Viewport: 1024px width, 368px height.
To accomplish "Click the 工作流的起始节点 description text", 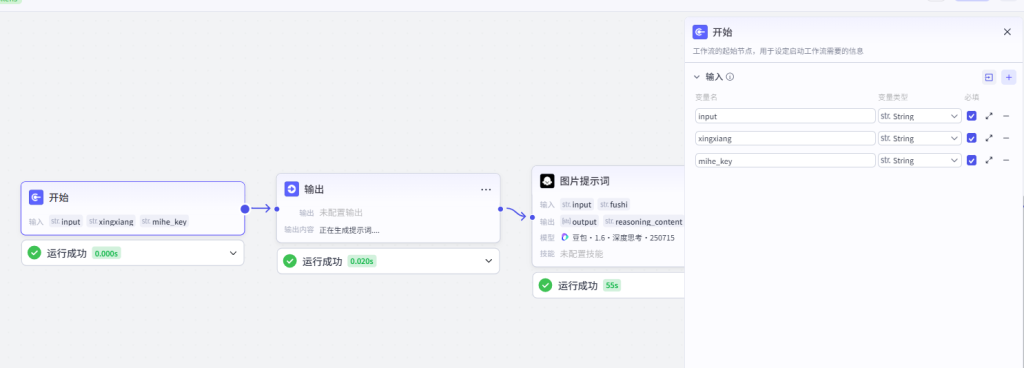I will pos(778,51).
